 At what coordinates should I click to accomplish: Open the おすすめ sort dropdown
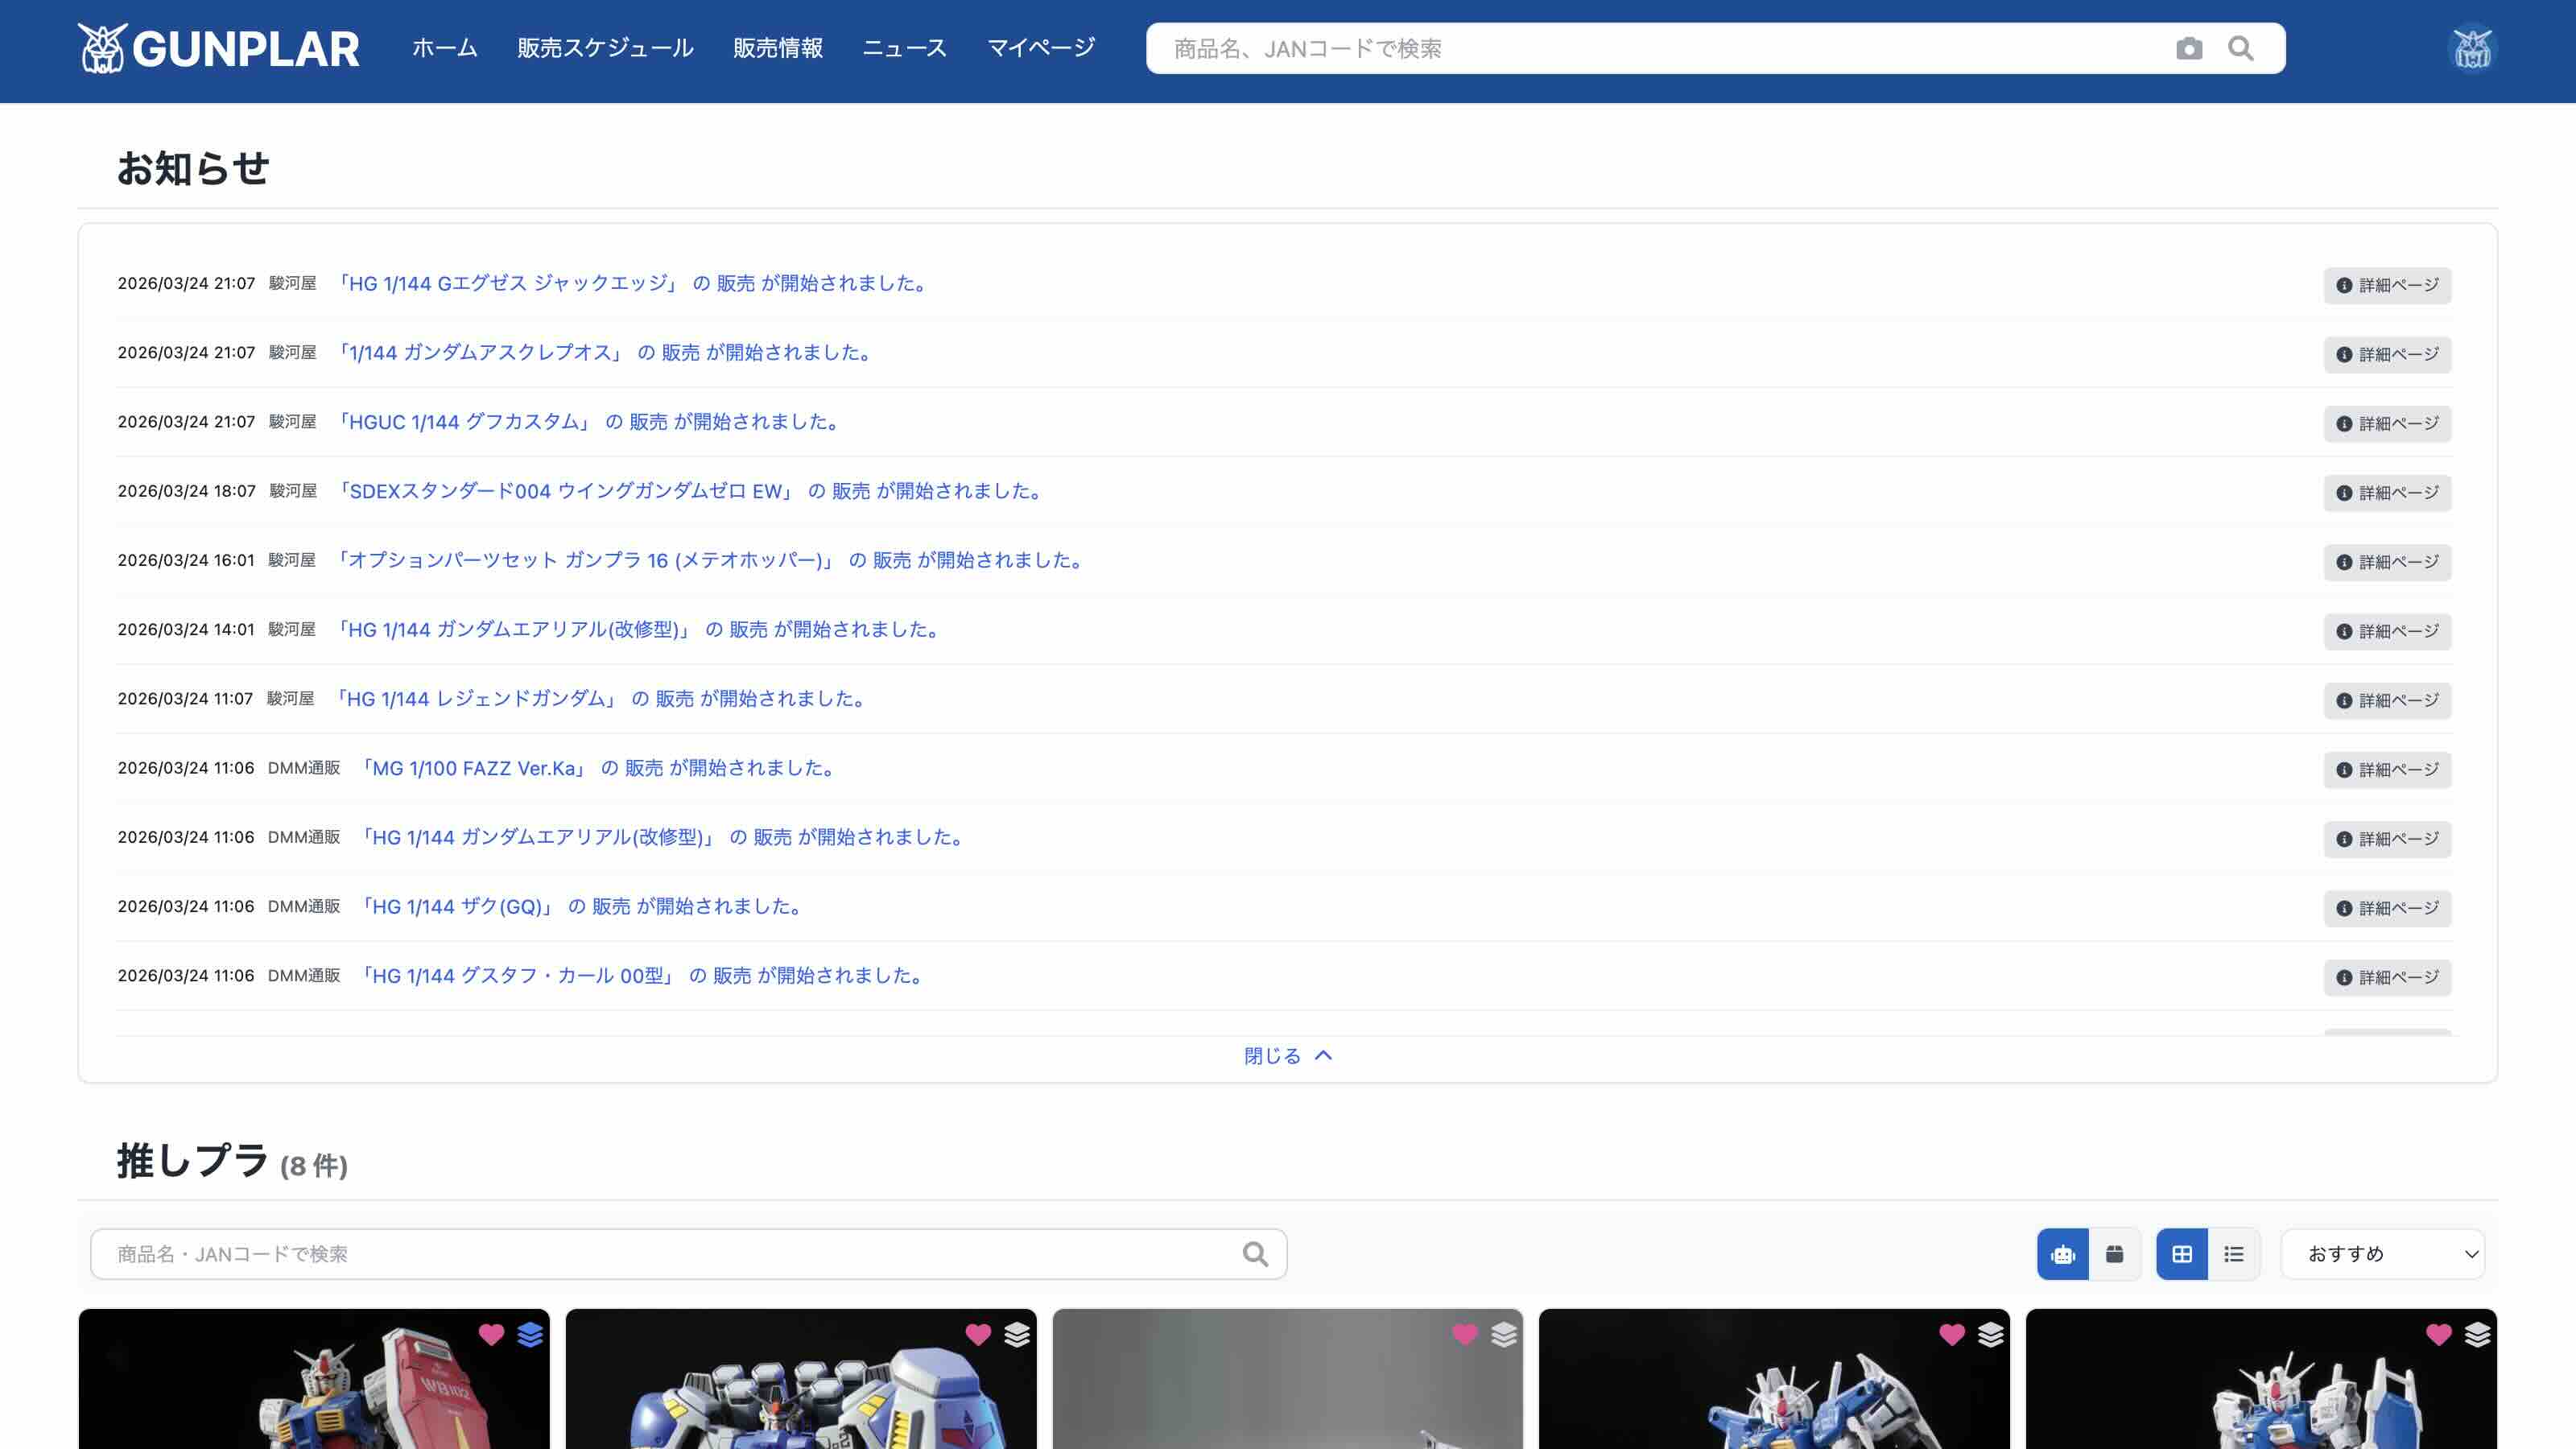click(x=2383, y=1254)
